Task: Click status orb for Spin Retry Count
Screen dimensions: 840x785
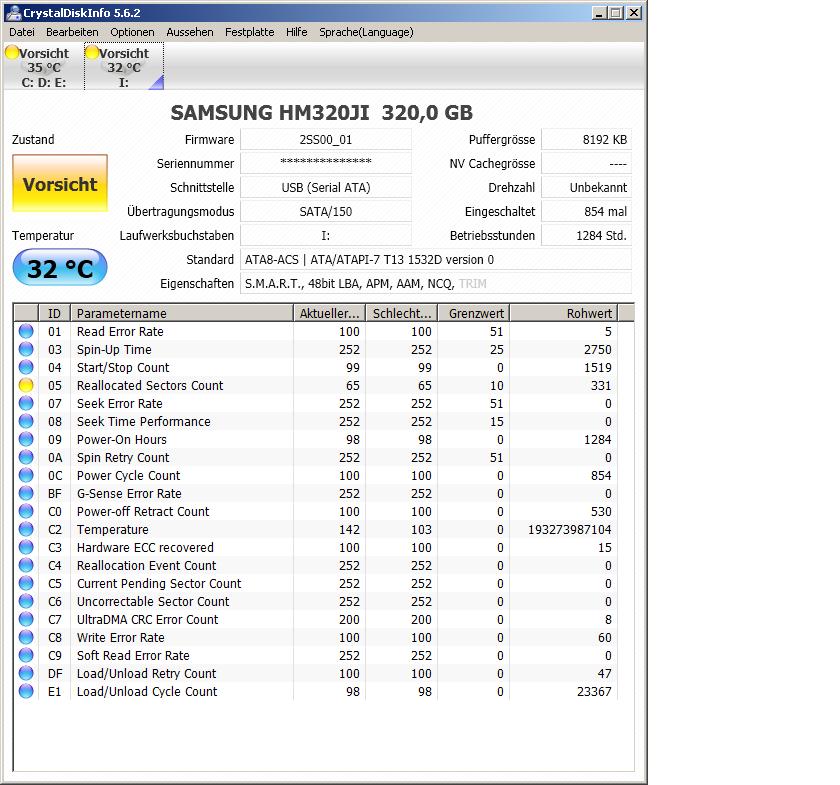Action: point(26,457)
